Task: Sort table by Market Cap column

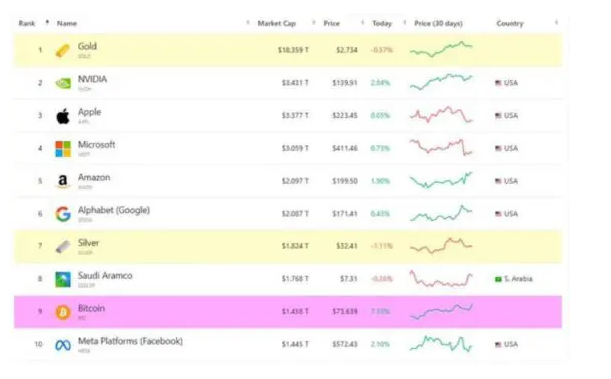Action: 277,23
